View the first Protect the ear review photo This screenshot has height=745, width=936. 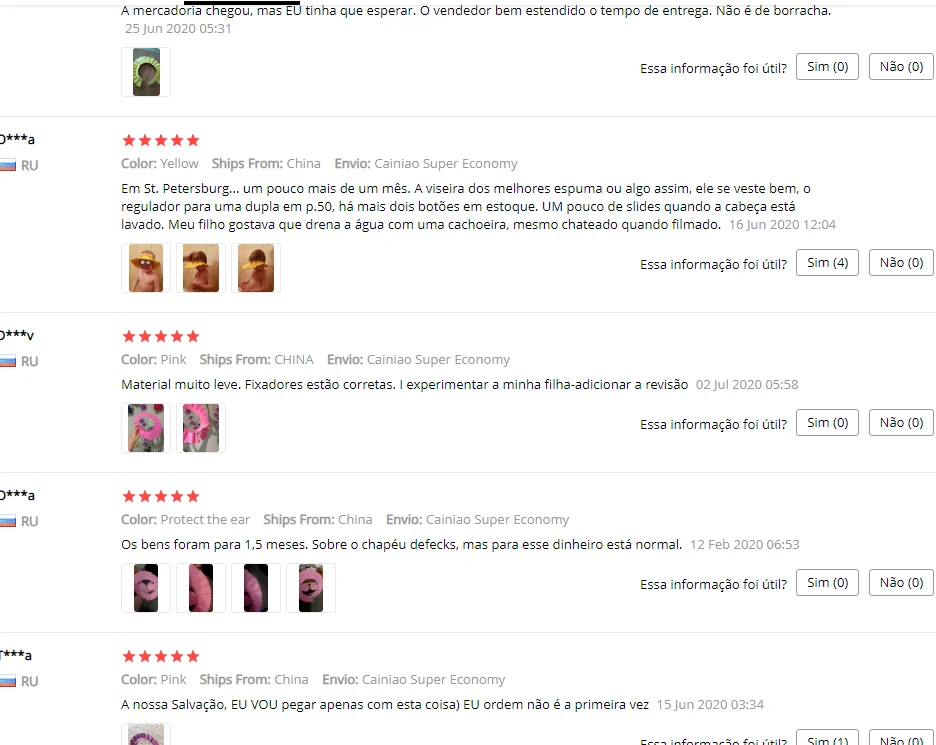coord(146,587)
